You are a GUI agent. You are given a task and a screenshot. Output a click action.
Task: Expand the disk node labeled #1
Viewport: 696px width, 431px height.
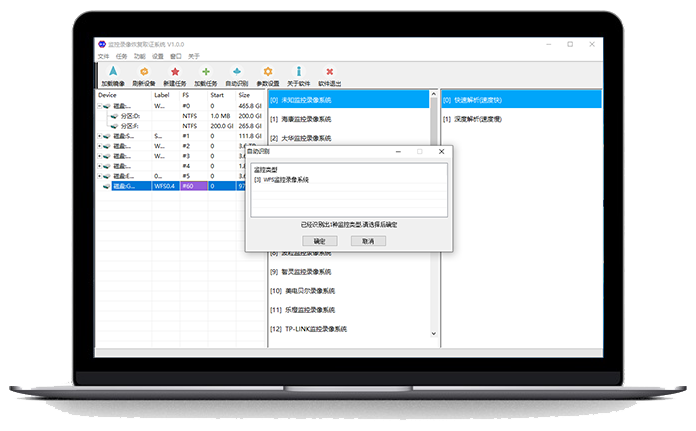100,136
